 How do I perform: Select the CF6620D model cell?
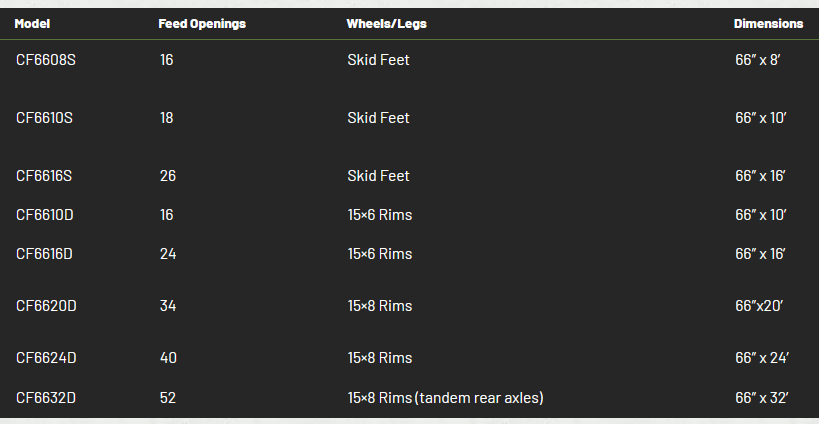pos(46,306)
